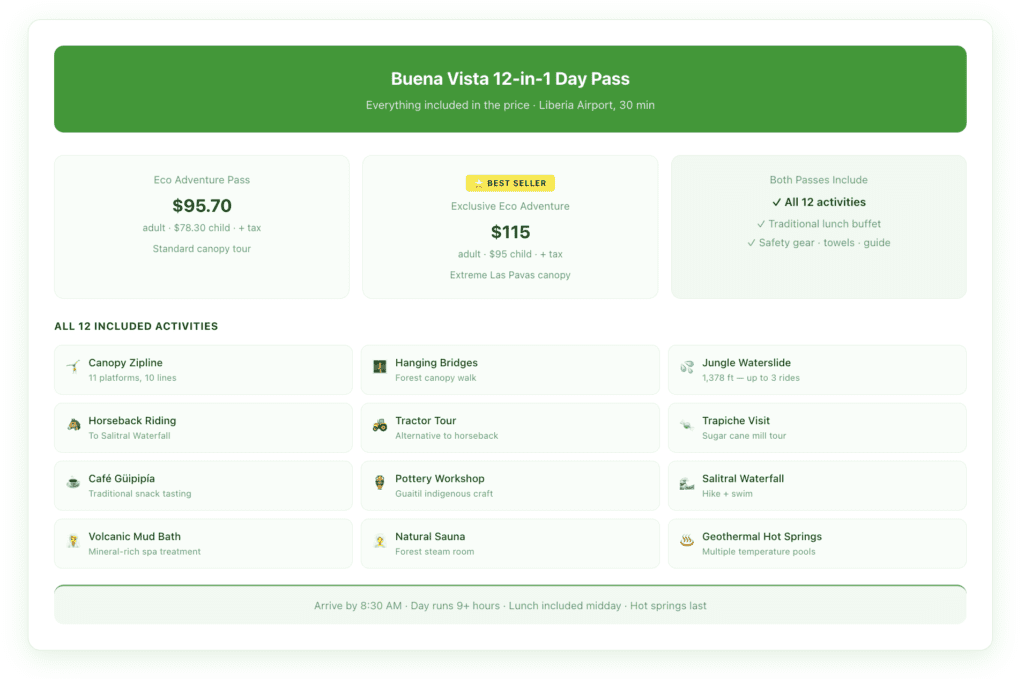Open the ALL 12 INCLUDED ACTIVITIES section

coord(137,326)
